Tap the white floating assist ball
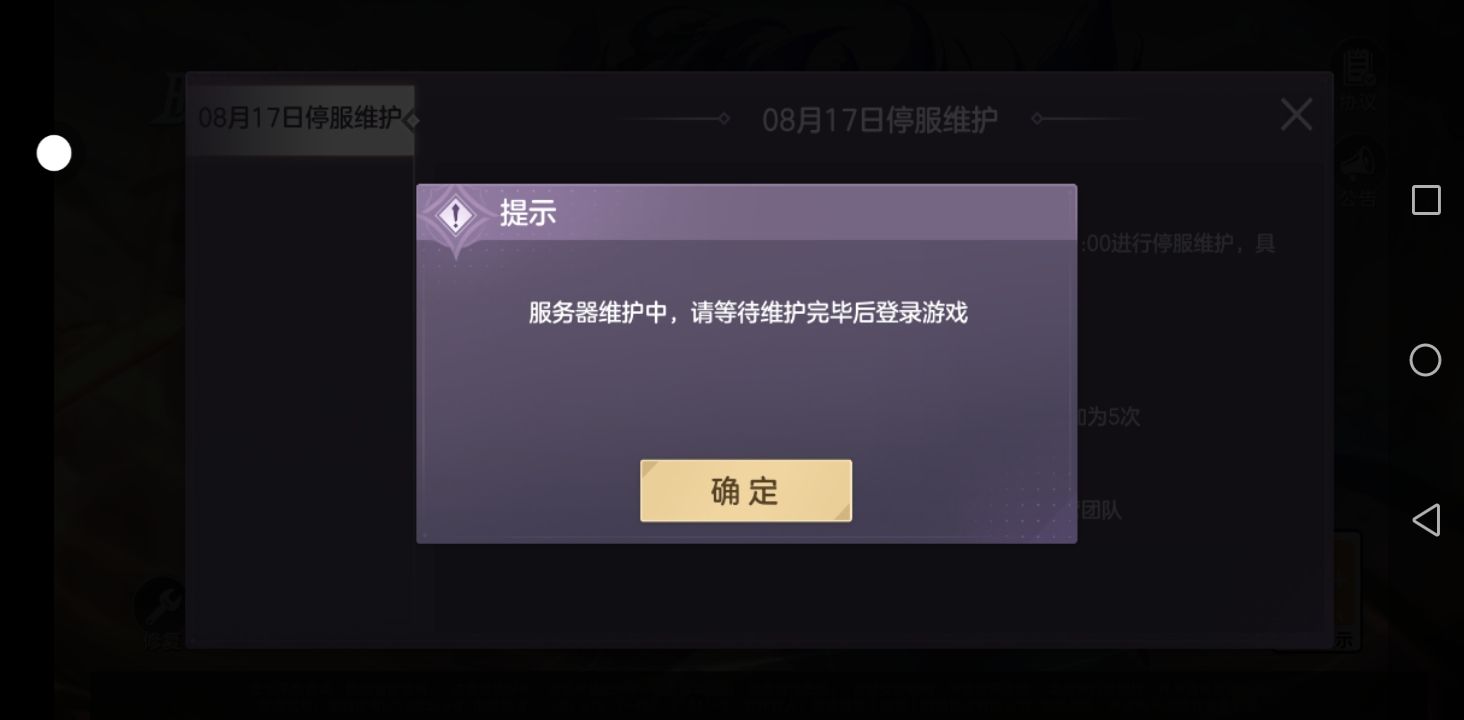Screen dimensions: 1464x720 54,153
